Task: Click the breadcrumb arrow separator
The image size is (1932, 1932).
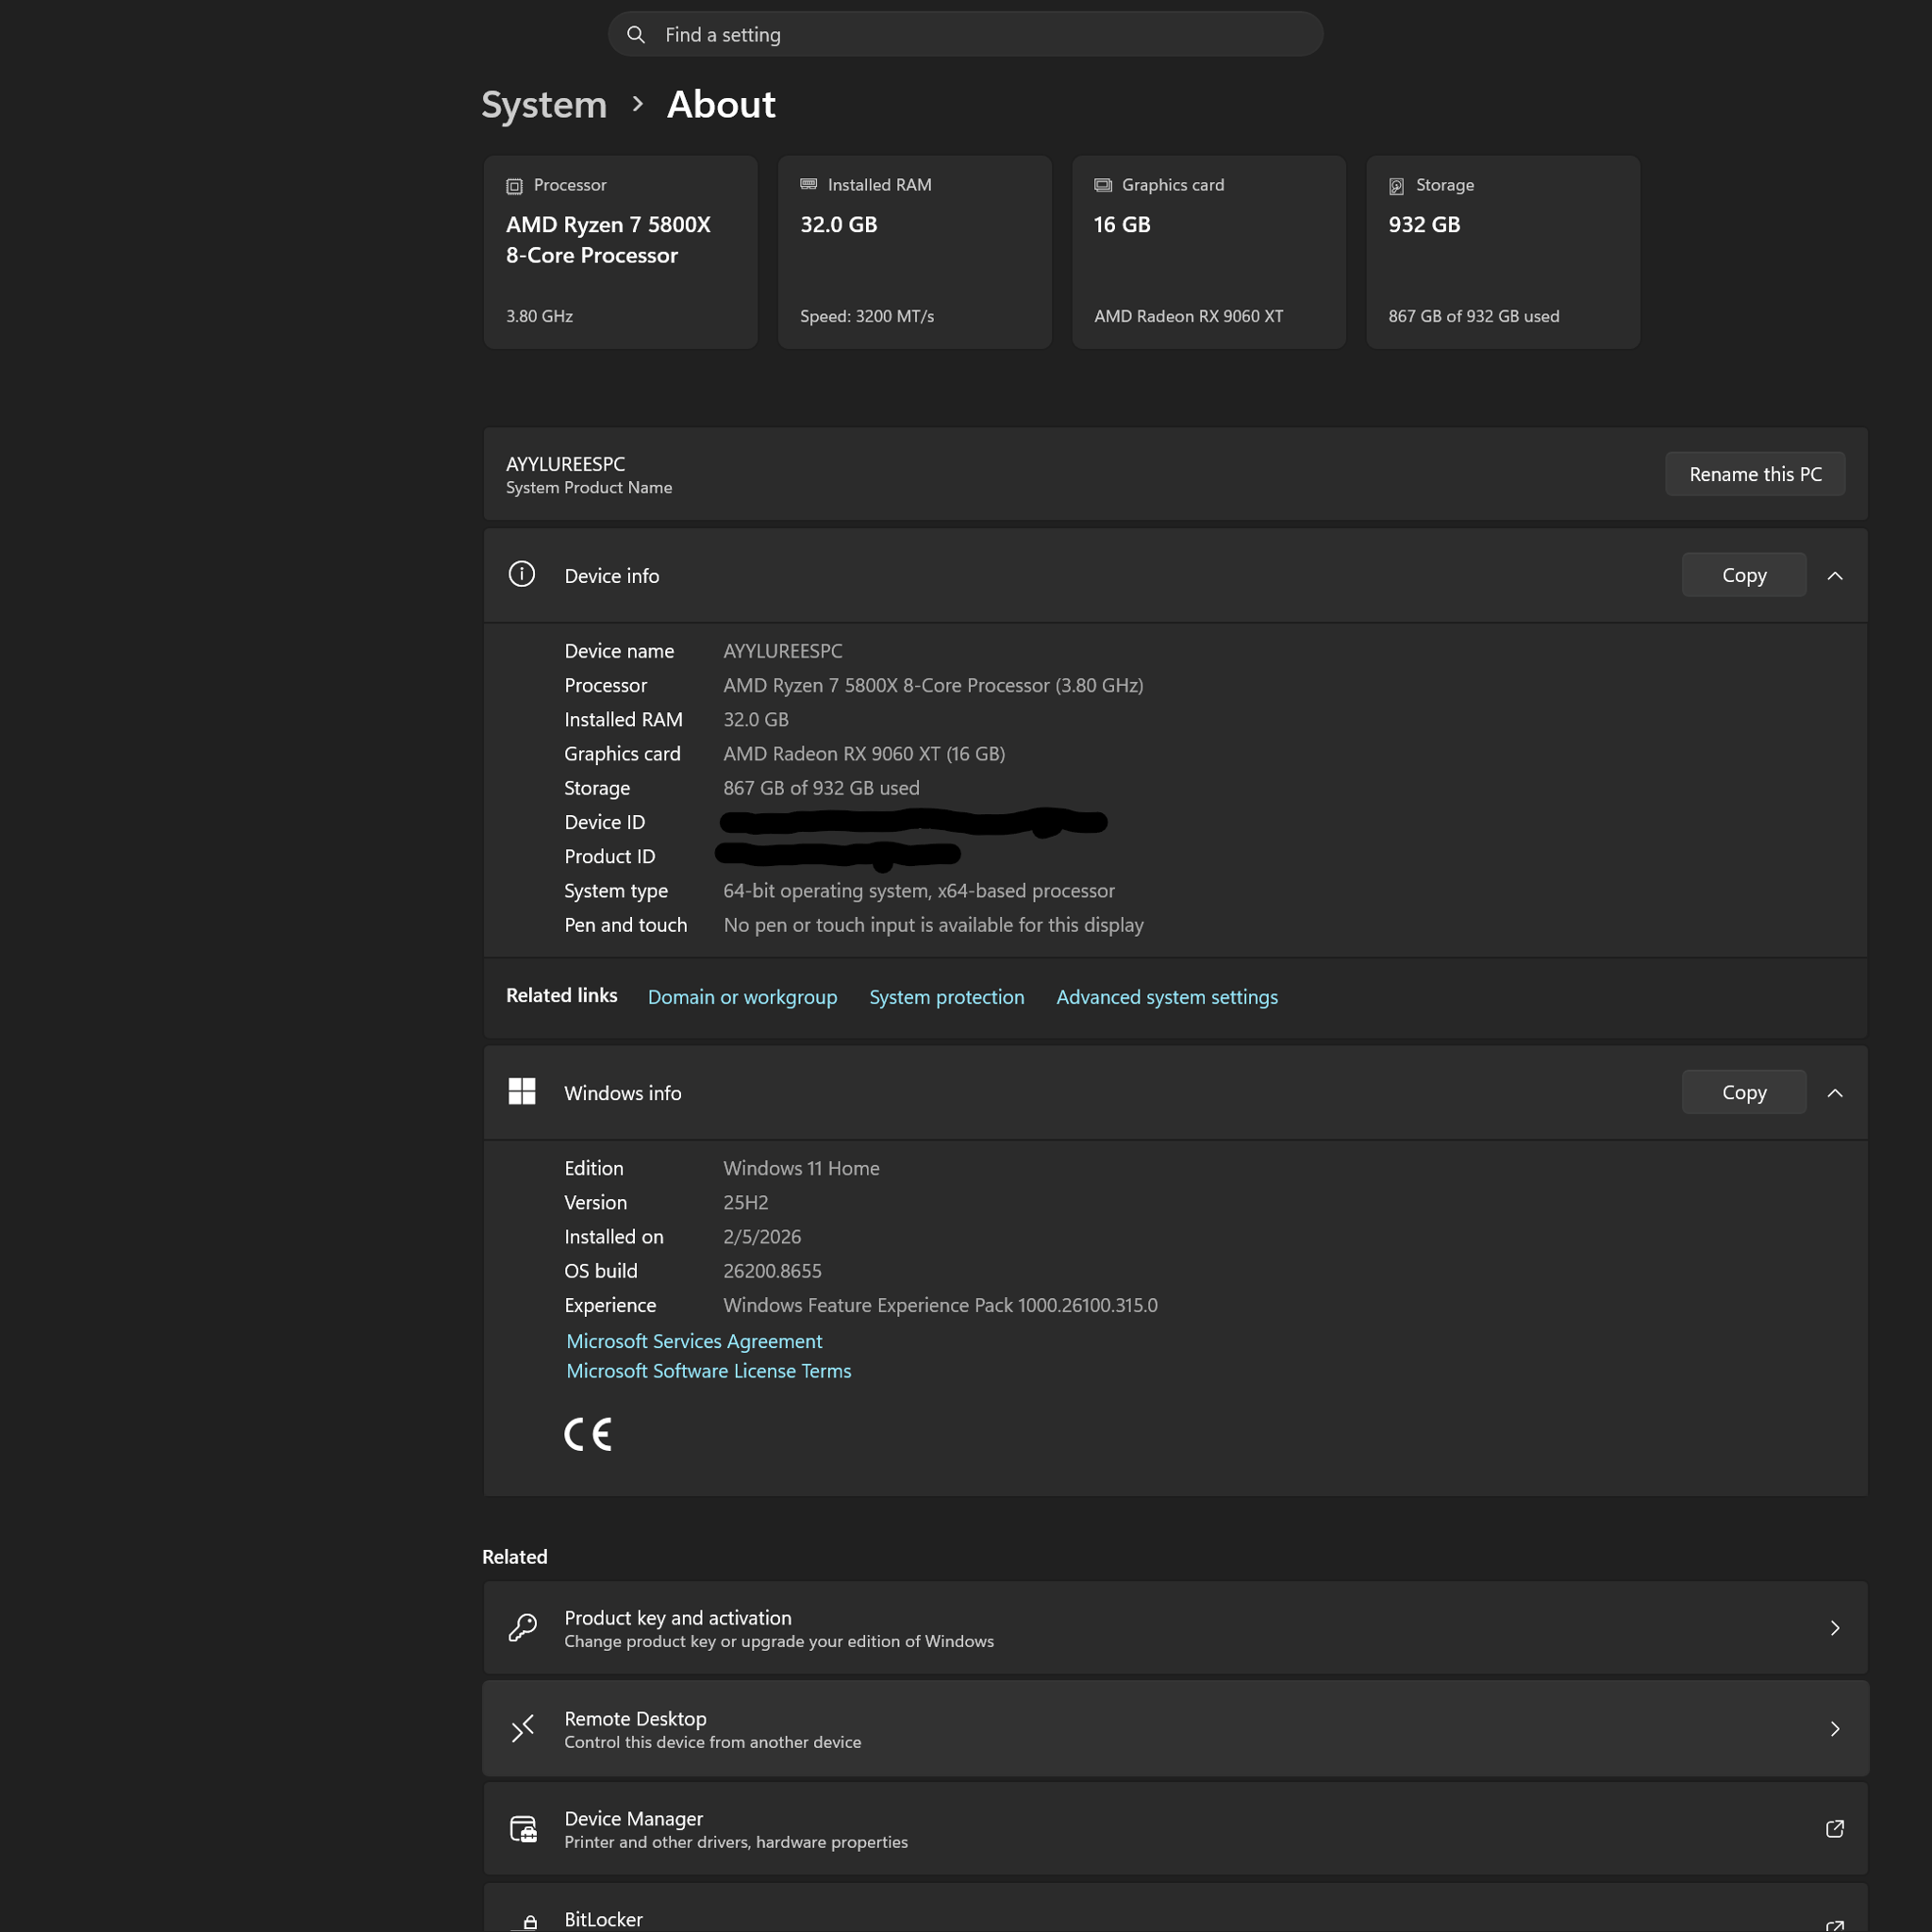Action: click(637, 104)
